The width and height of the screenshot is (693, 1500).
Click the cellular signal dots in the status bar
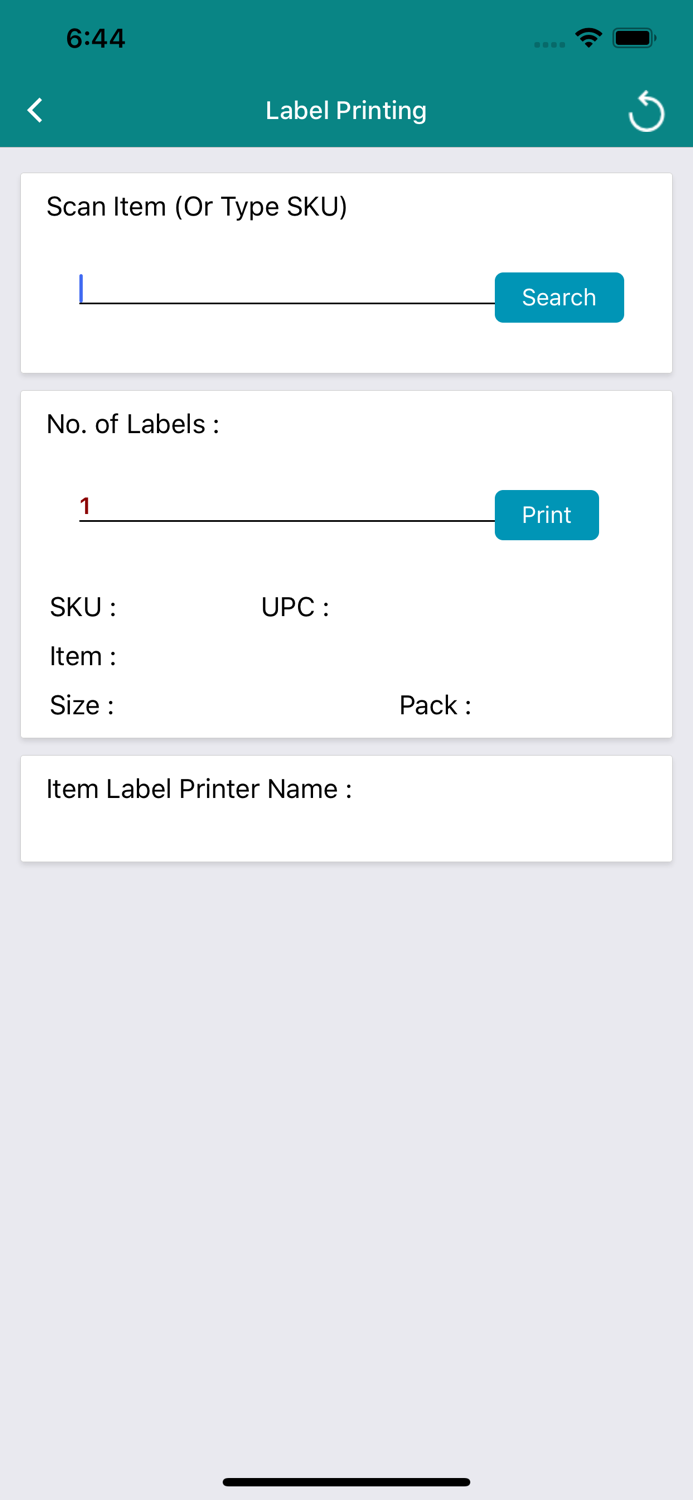pyautogui.click(x=549, y=43)
